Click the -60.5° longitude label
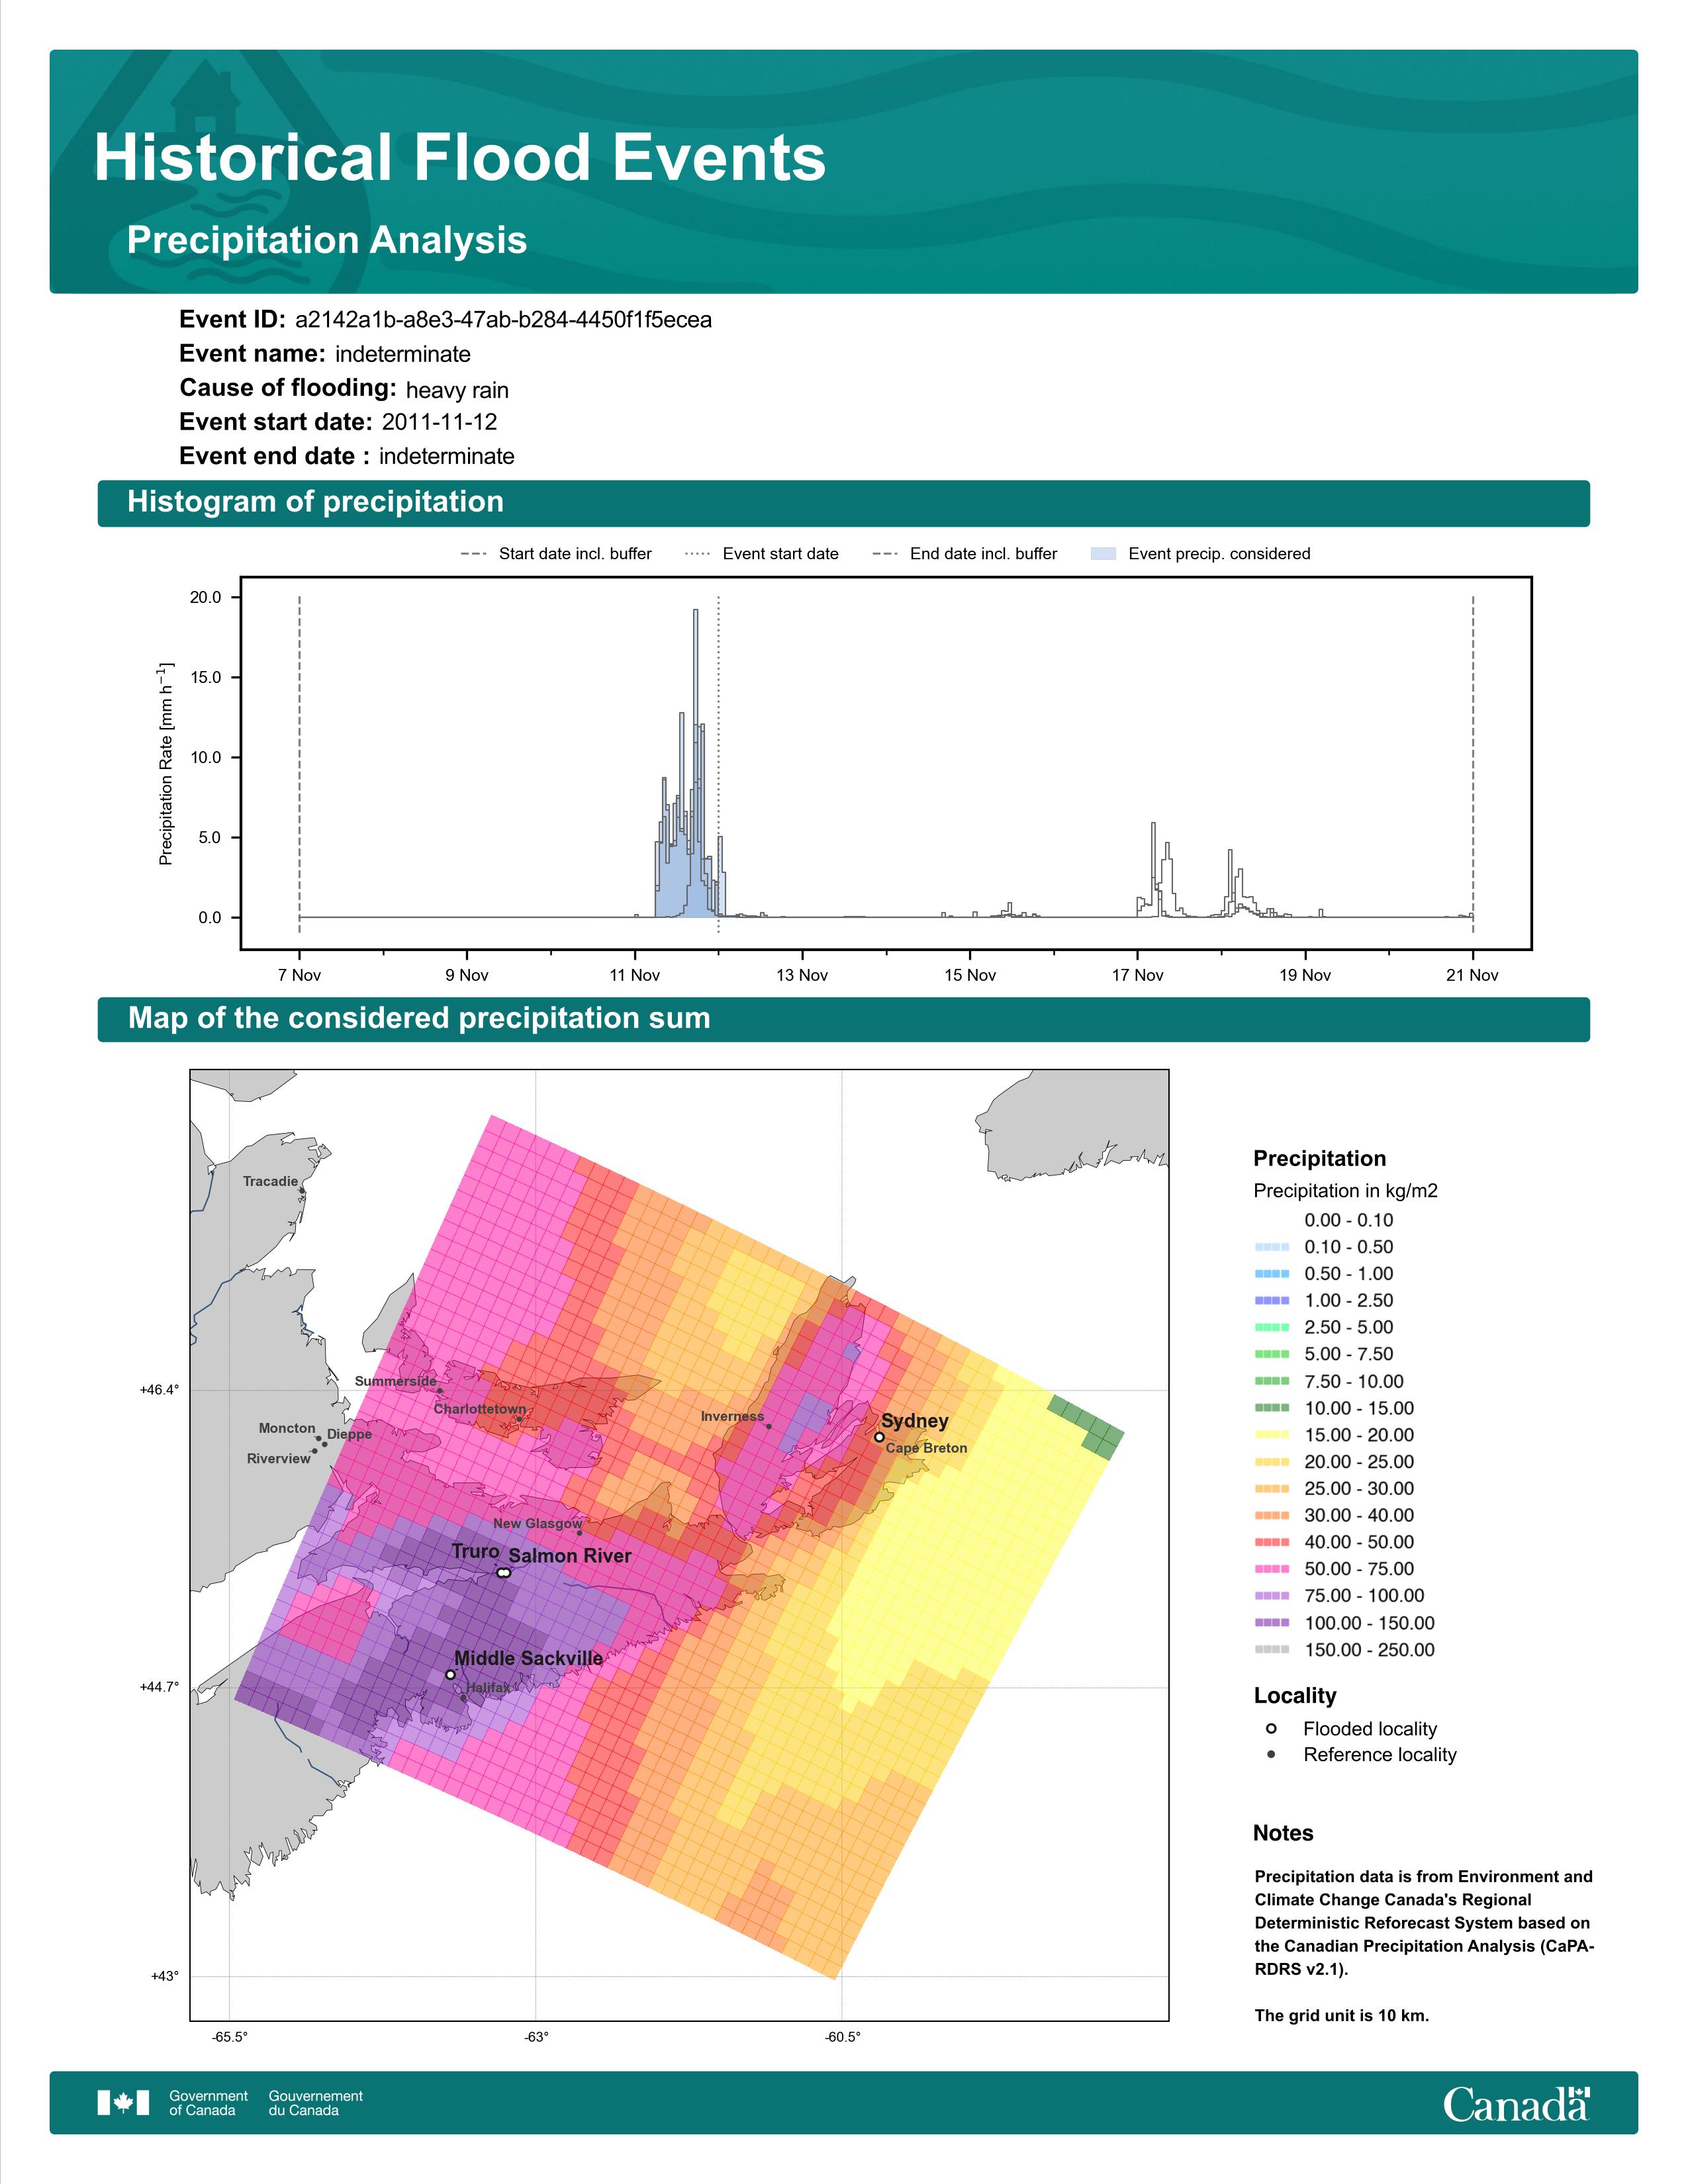 tap(842, 2037)
